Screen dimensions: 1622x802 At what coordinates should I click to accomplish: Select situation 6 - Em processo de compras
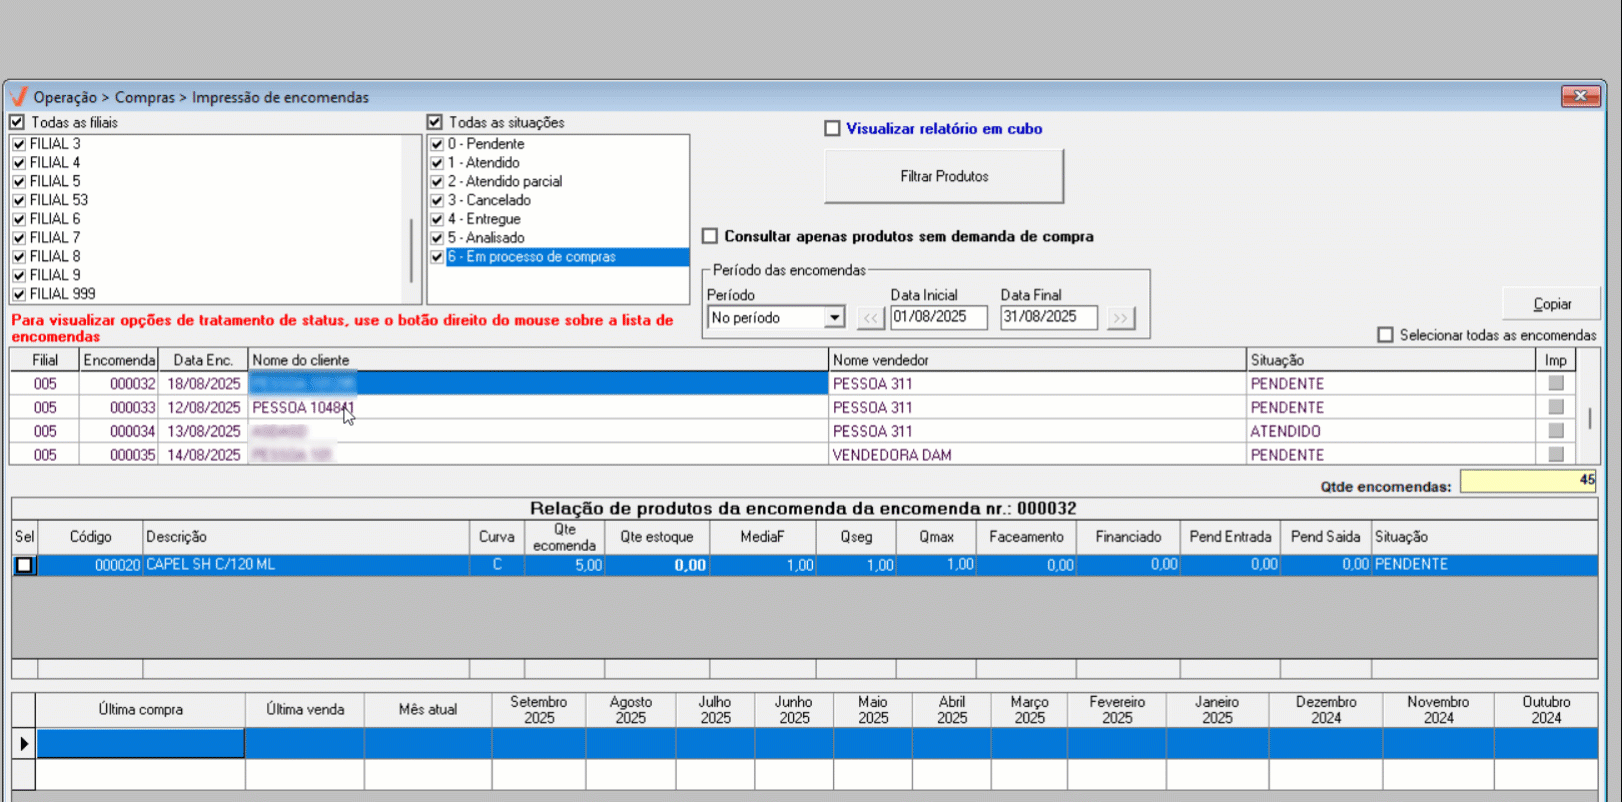coord(531,257)
